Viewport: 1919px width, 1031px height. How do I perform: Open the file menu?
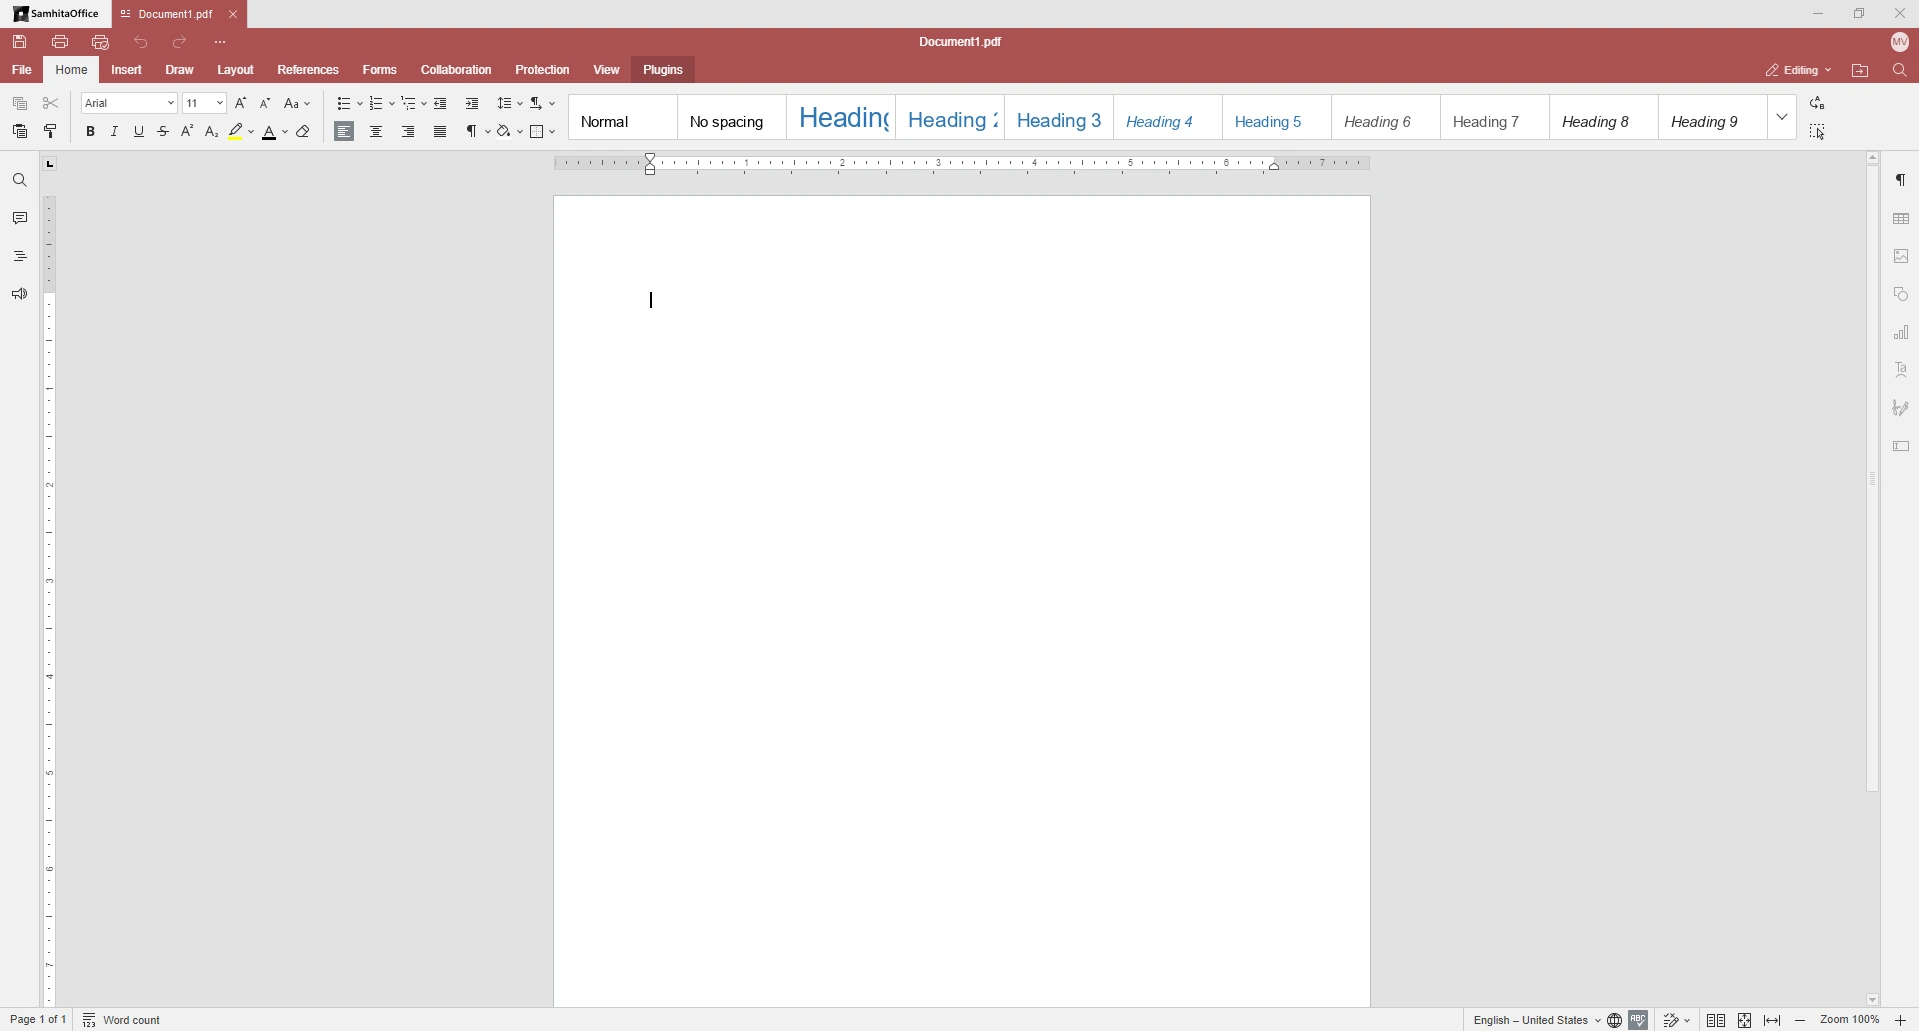click(x=22, y=70)
